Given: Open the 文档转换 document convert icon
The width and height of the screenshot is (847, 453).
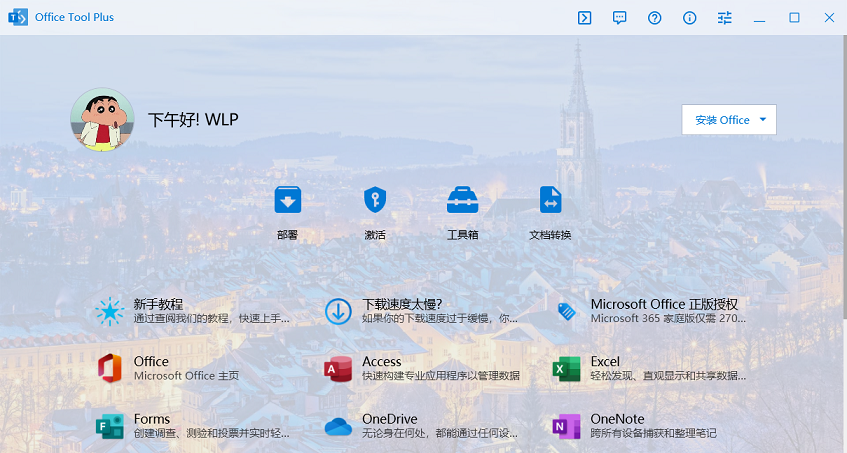Looking at the screenshot, I should pyautogui.click(x=550, y=200).
